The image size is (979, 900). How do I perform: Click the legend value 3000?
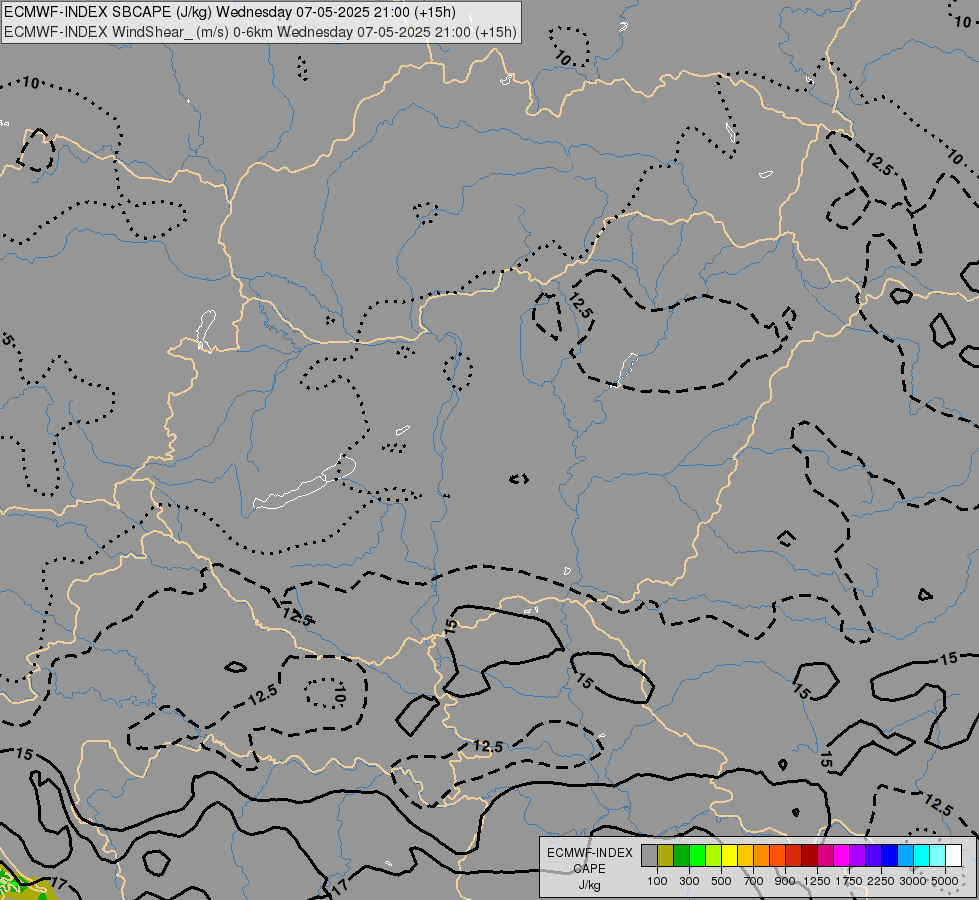click(x=913, y=881)
